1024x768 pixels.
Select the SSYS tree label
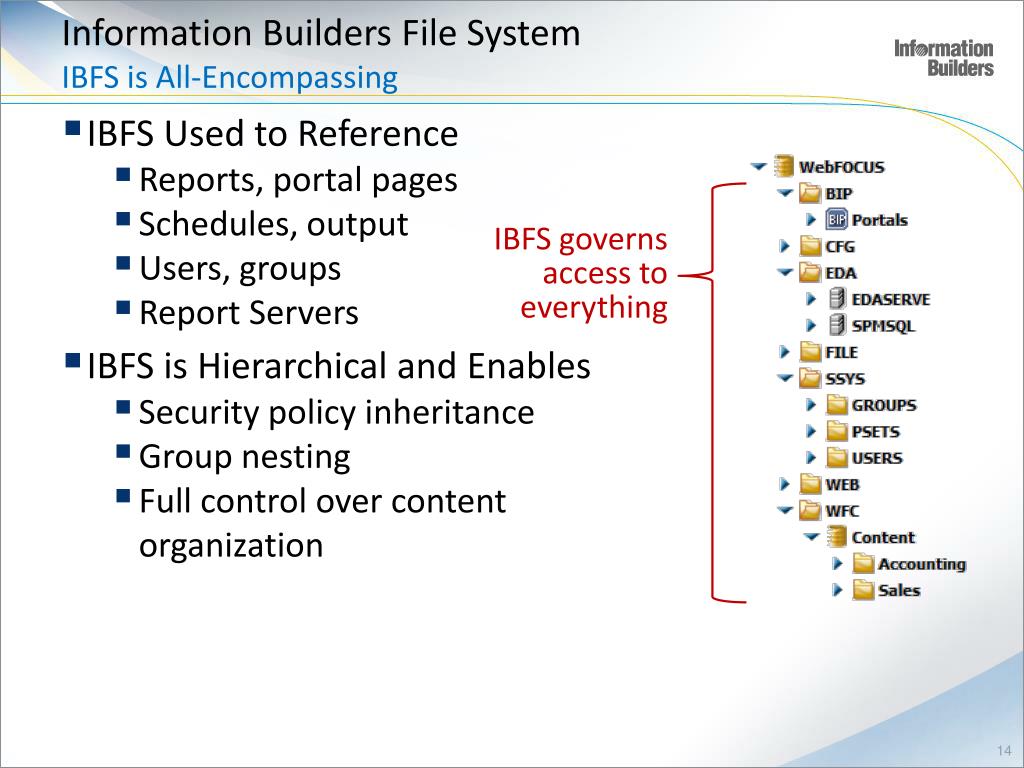[845, 379]
